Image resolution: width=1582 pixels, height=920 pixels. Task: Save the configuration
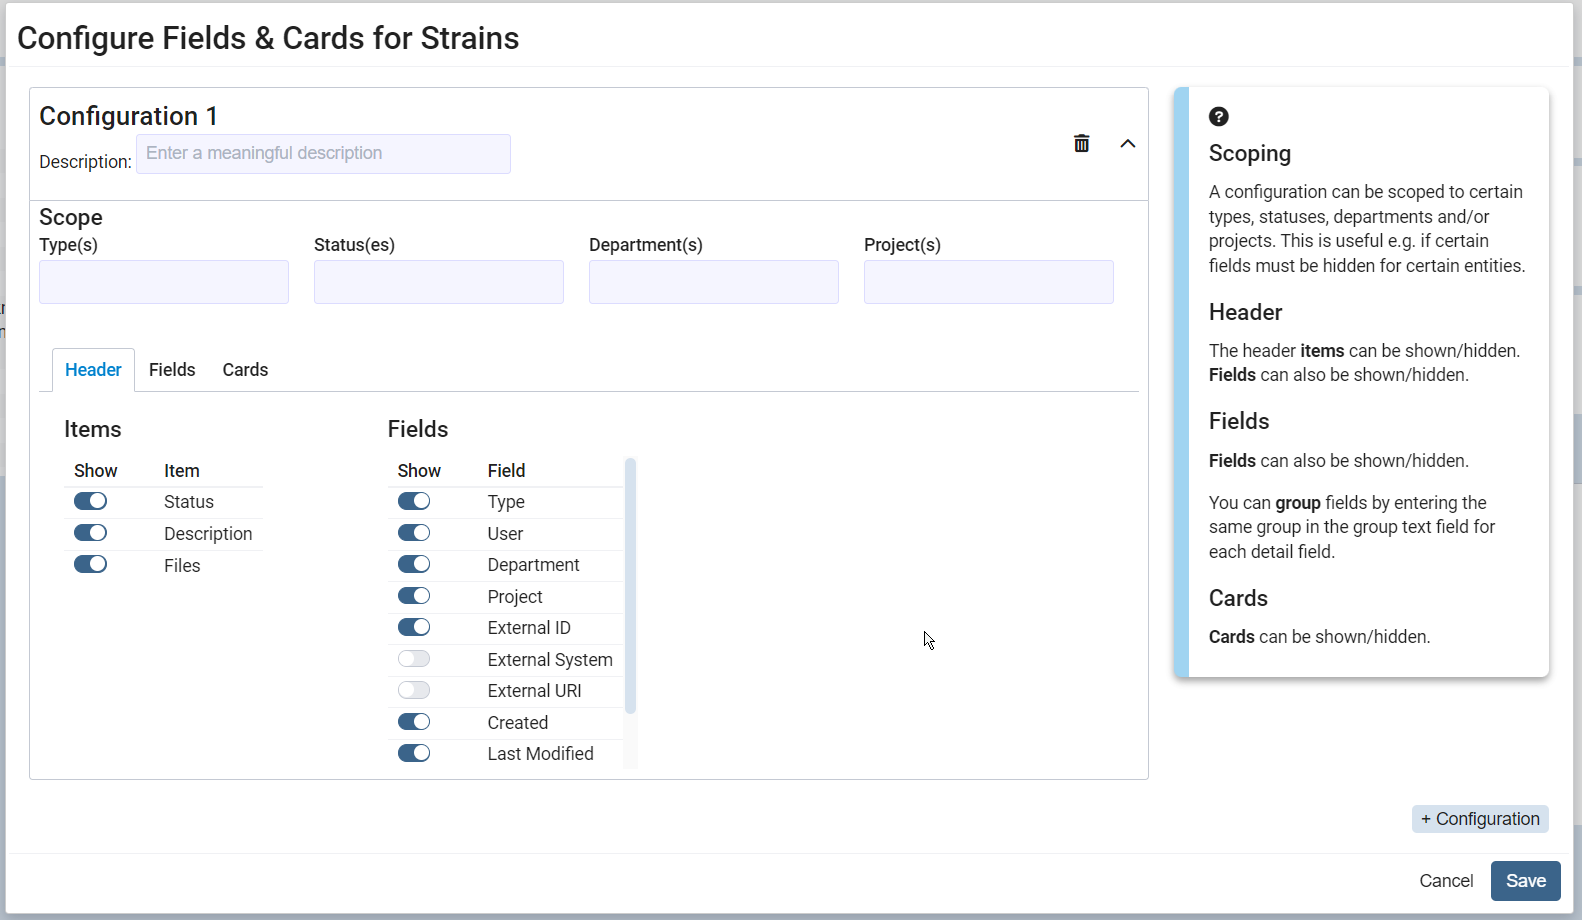(x=1525, y=881)
